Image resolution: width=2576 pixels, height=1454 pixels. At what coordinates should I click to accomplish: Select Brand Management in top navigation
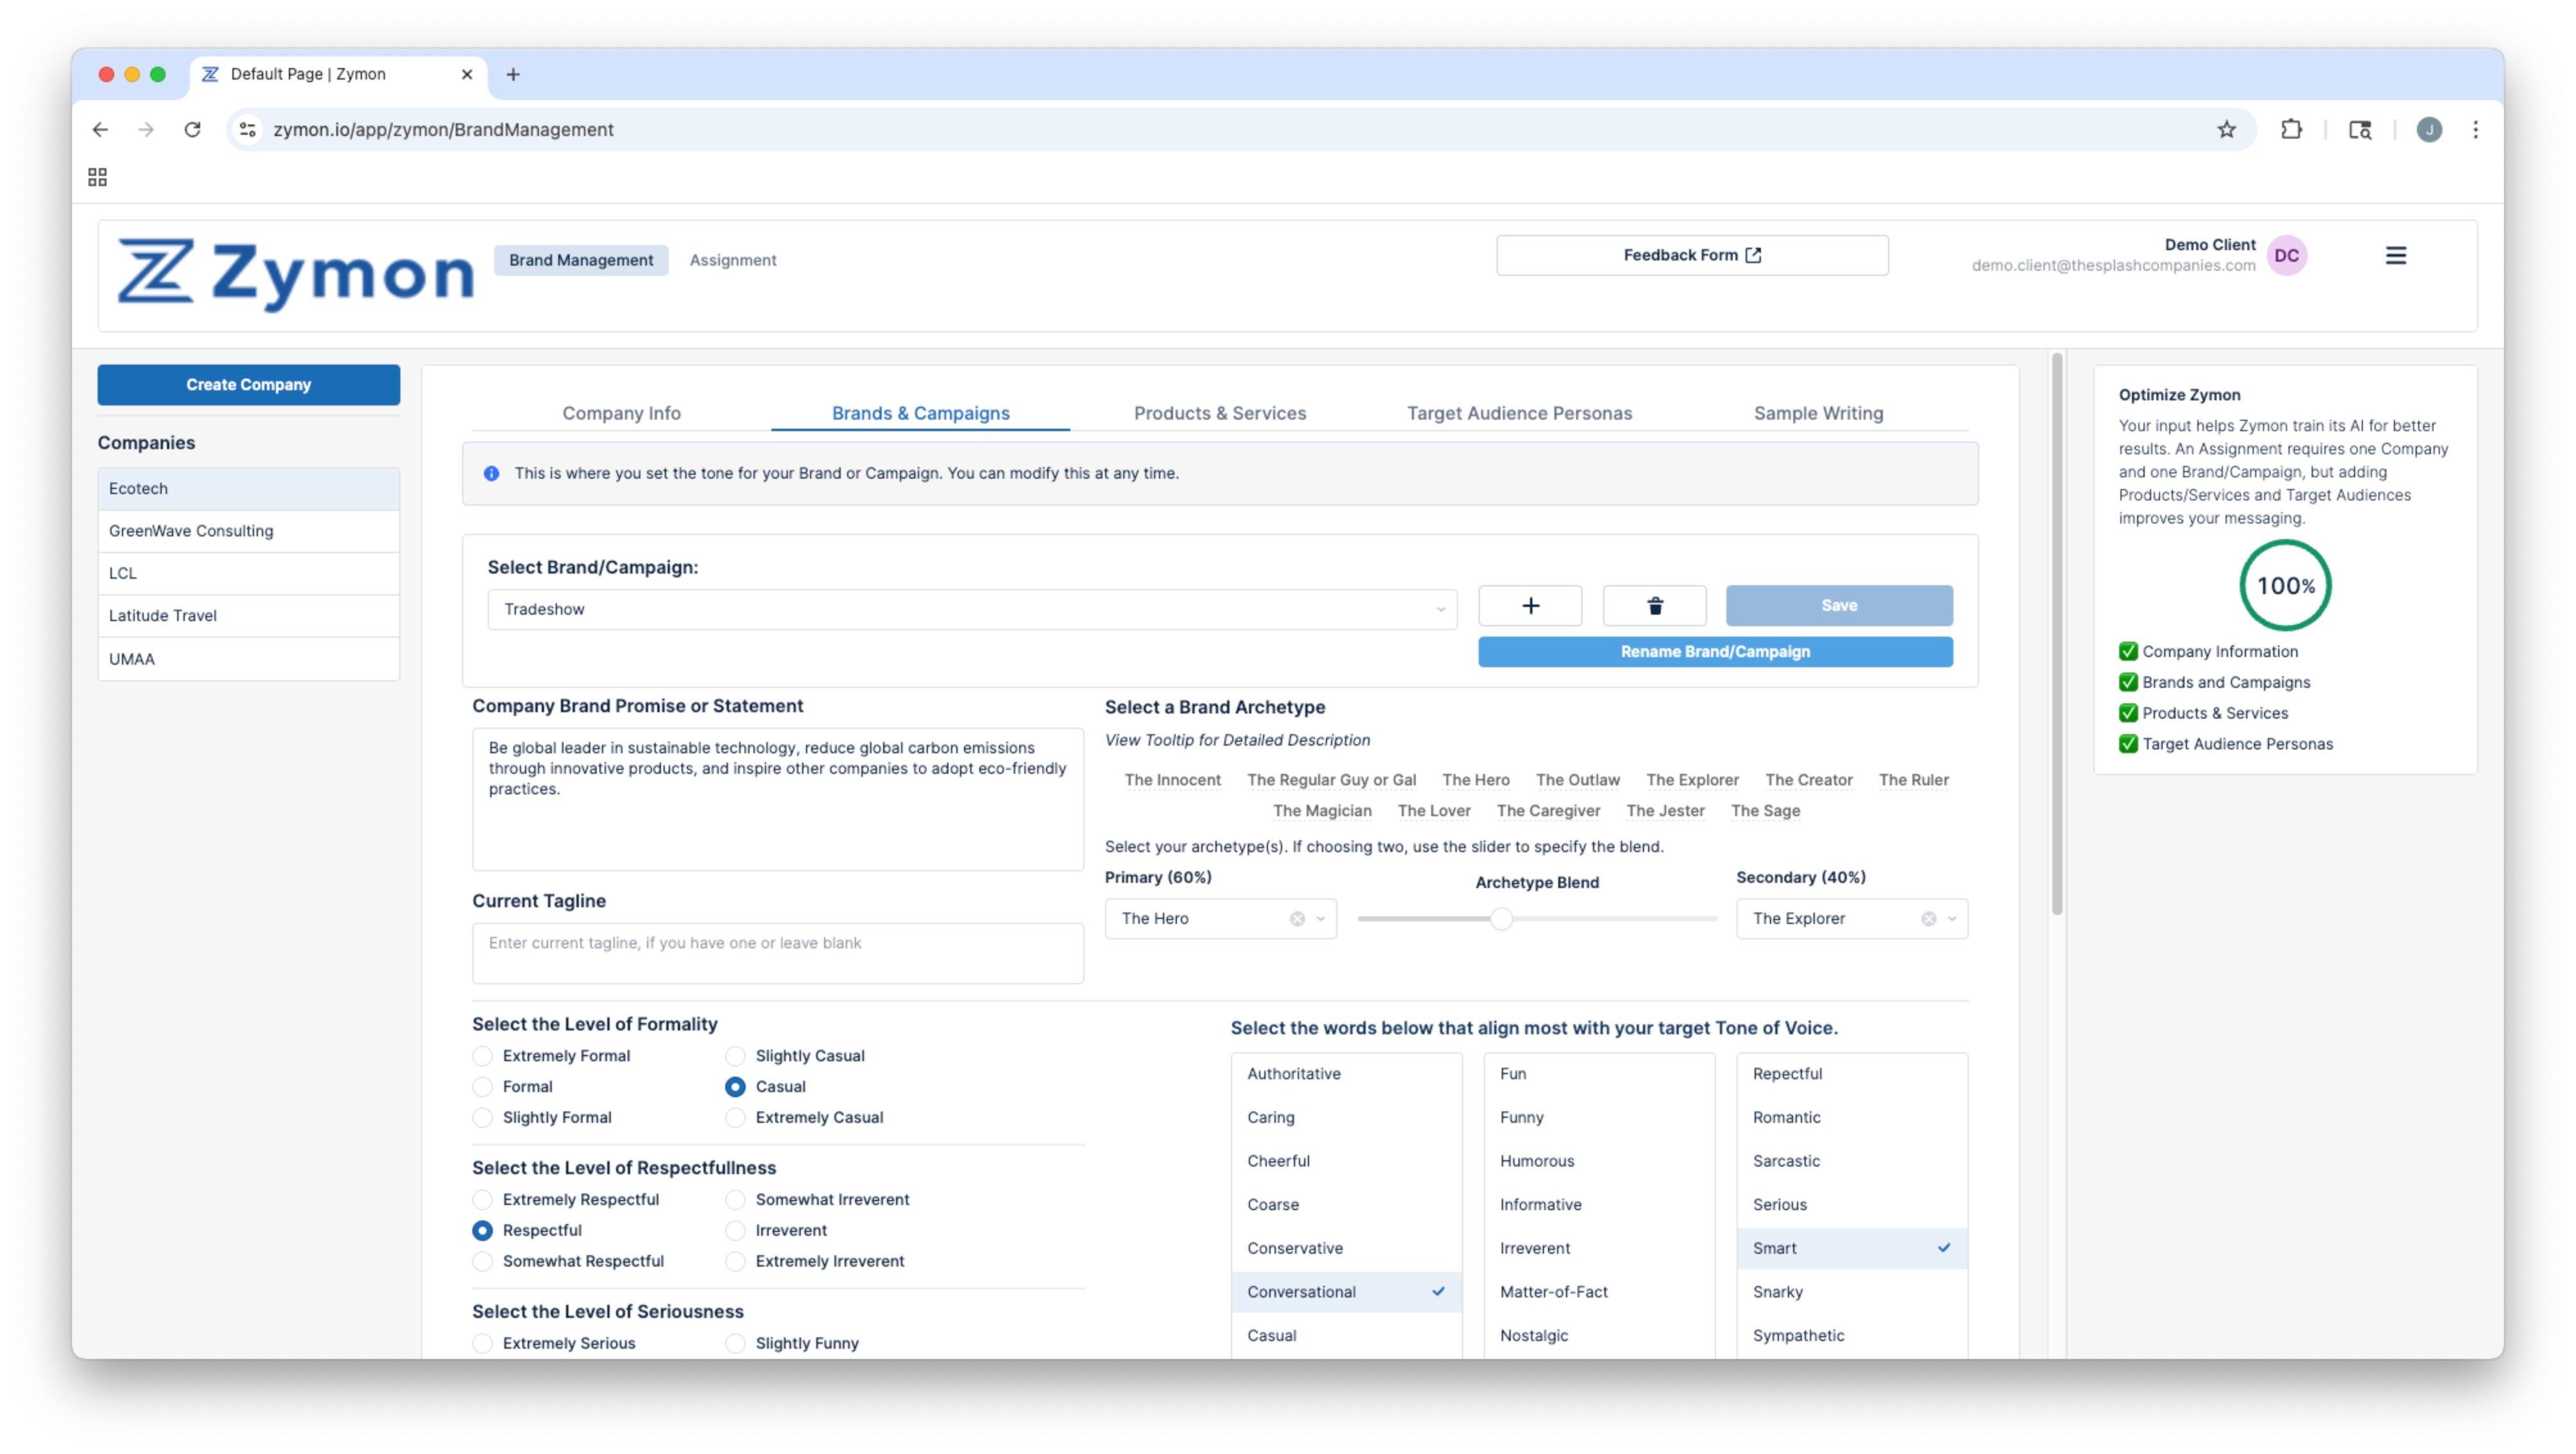(x=581, y=260)
